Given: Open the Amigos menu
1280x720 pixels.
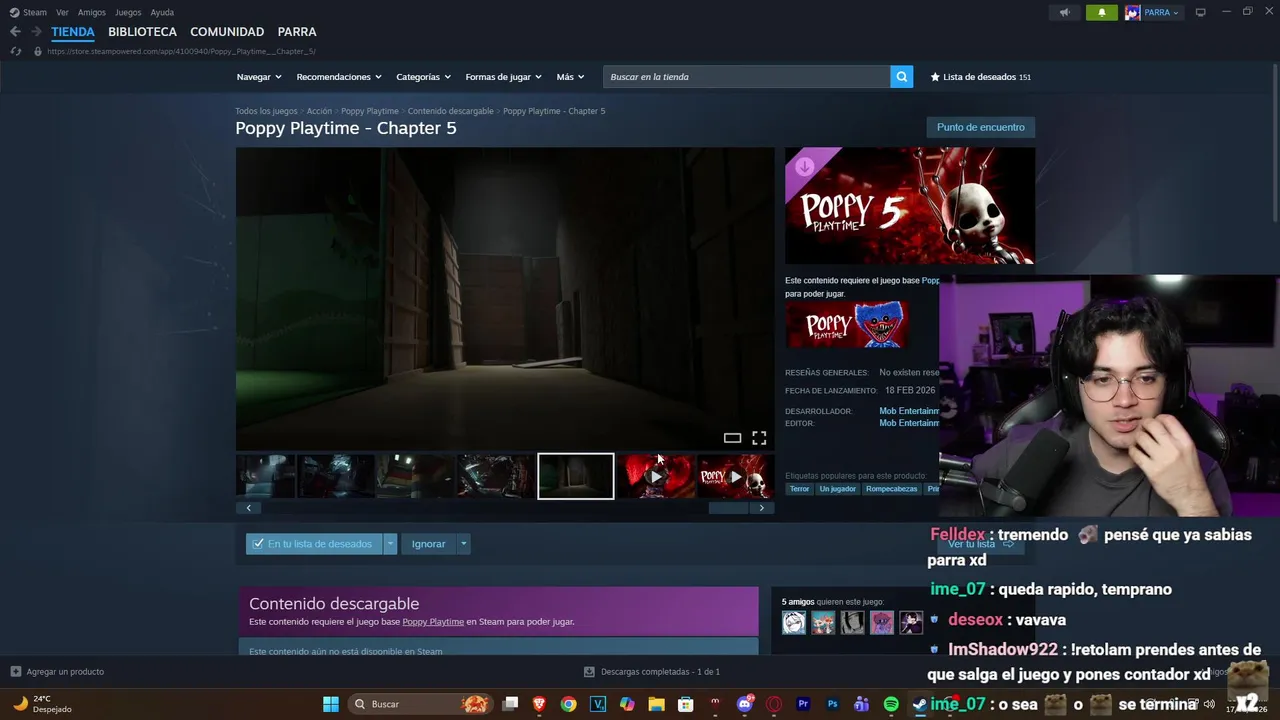Looking at the screenshot, I should (x=92, y=12).
